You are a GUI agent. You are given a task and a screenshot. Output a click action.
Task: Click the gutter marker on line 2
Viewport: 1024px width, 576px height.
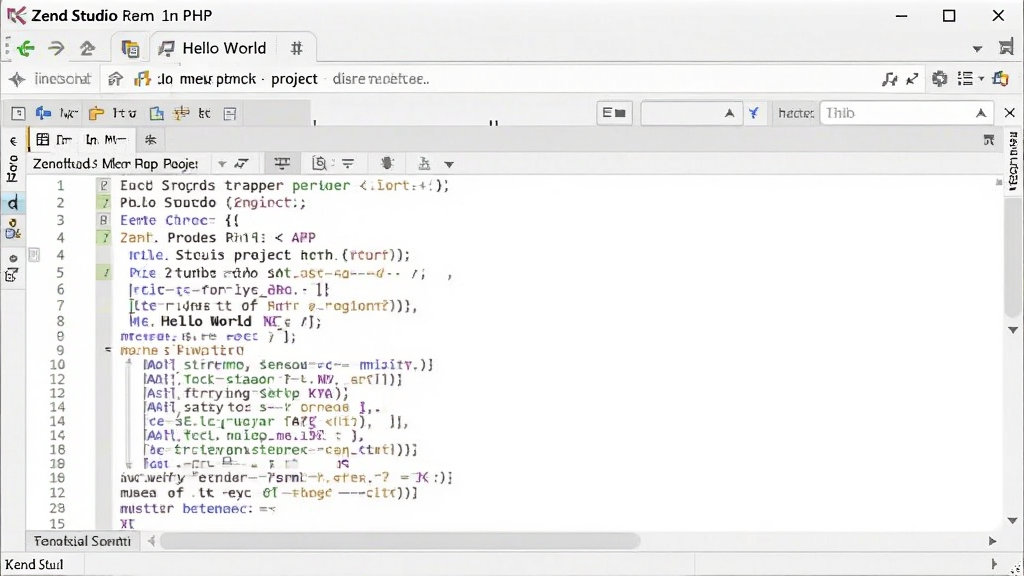pyautogui.click(x=104, y=203)
